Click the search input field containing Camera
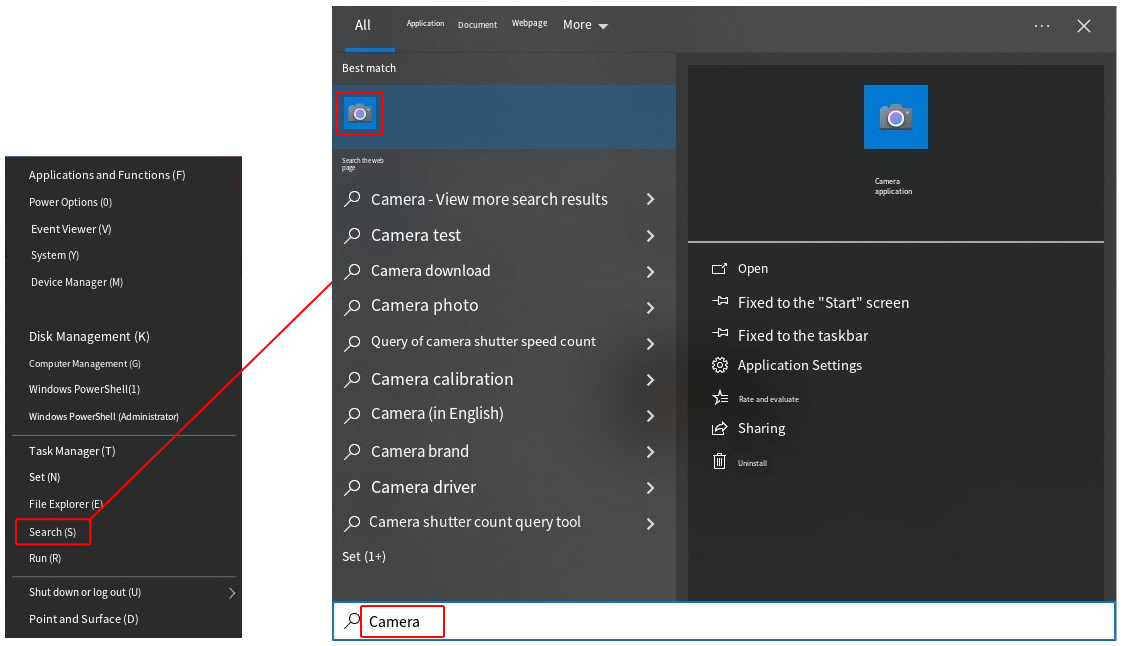The width and height of the screenshot is (1122, 646). pyautogui.click(x=723, y=621)
